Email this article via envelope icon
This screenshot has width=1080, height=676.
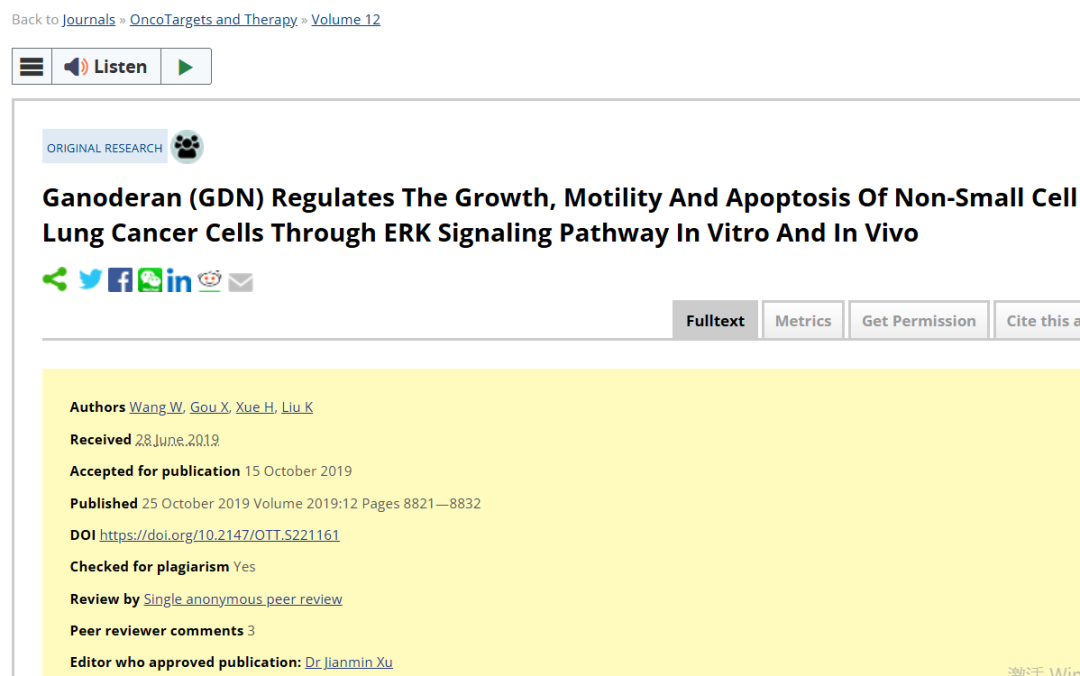tap(240, 282)
